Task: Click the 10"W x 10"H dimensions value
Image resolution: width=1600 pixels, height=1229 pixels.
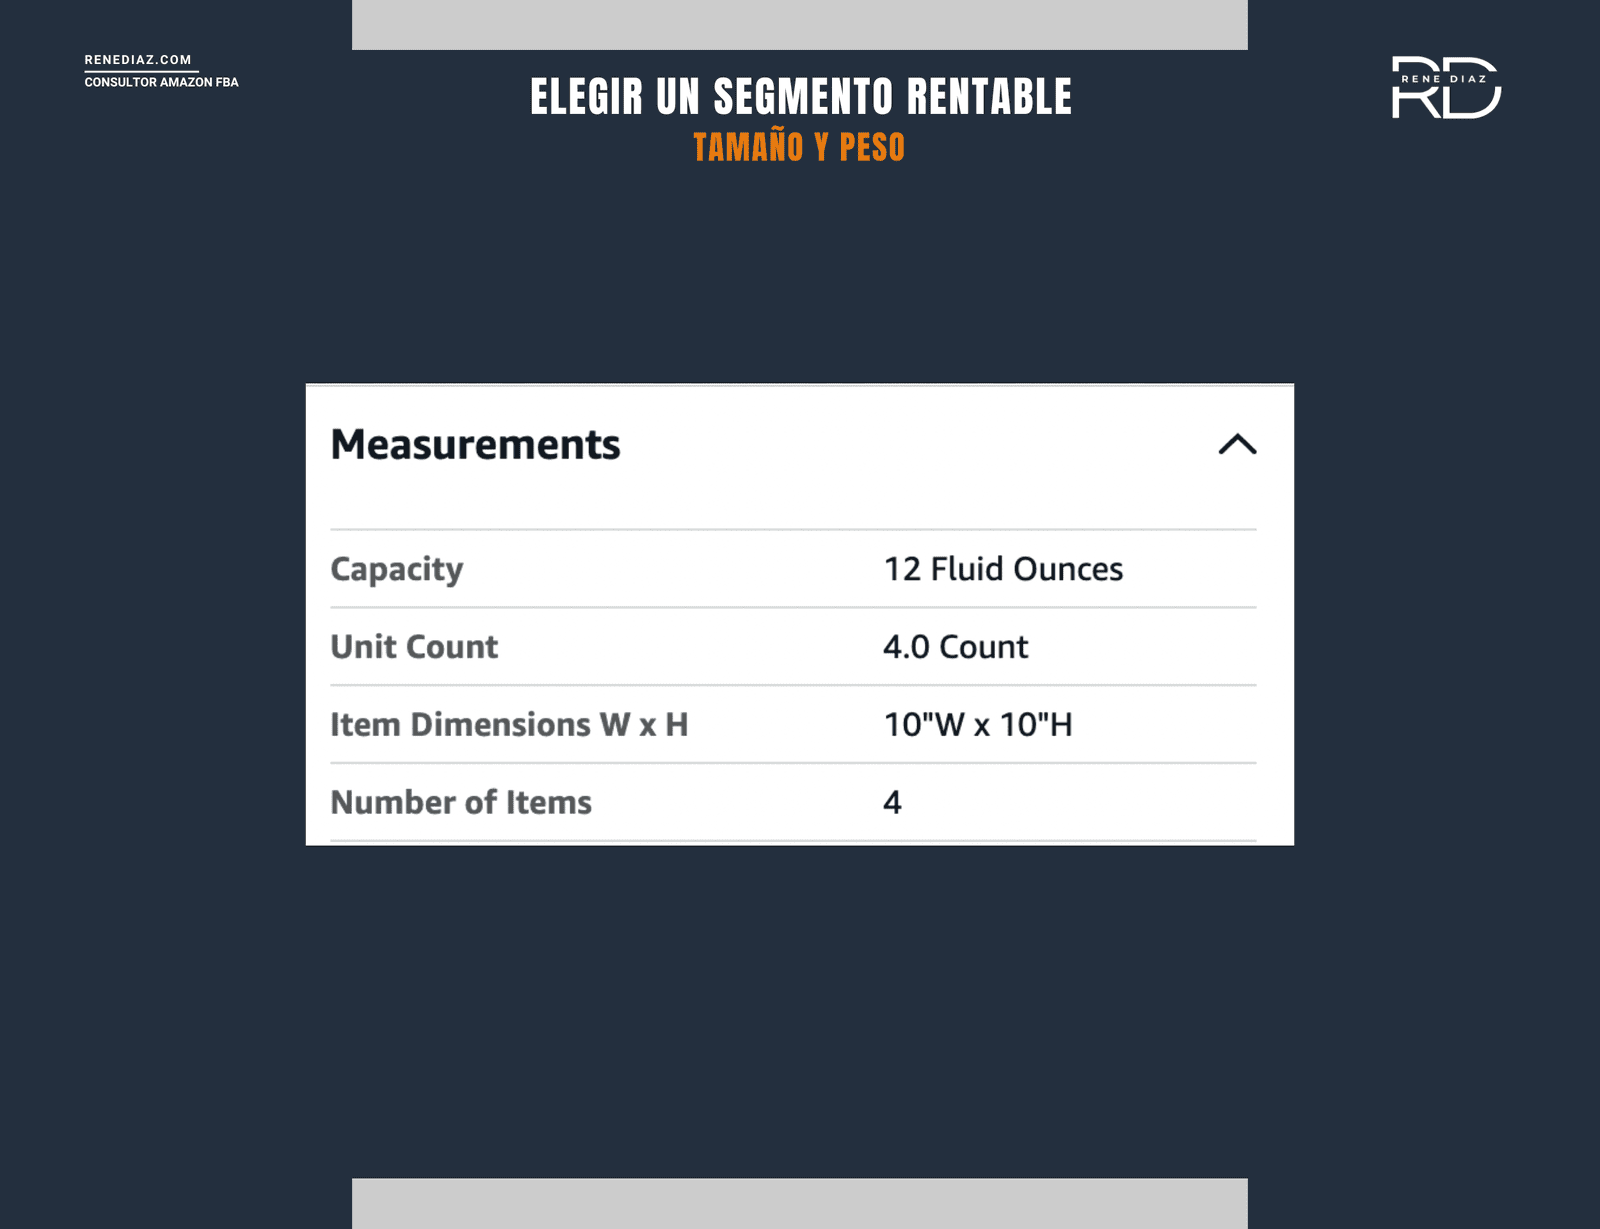Action: [977, 724]
